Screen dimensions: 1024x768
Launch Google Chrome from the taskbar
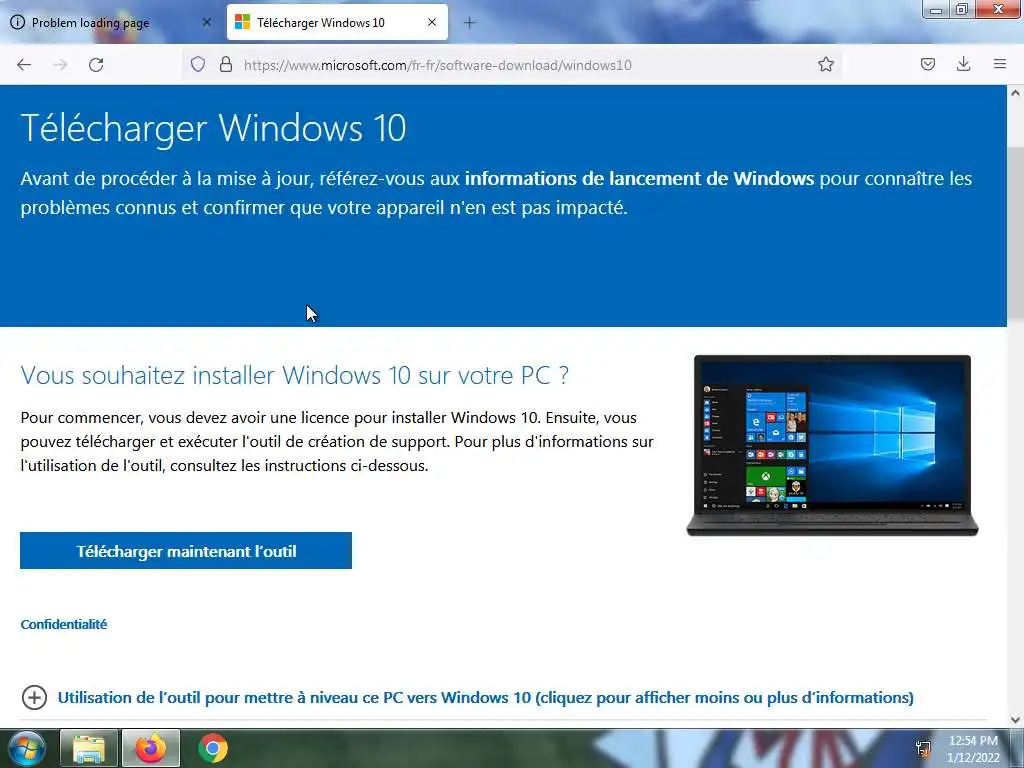pos(213,748)
